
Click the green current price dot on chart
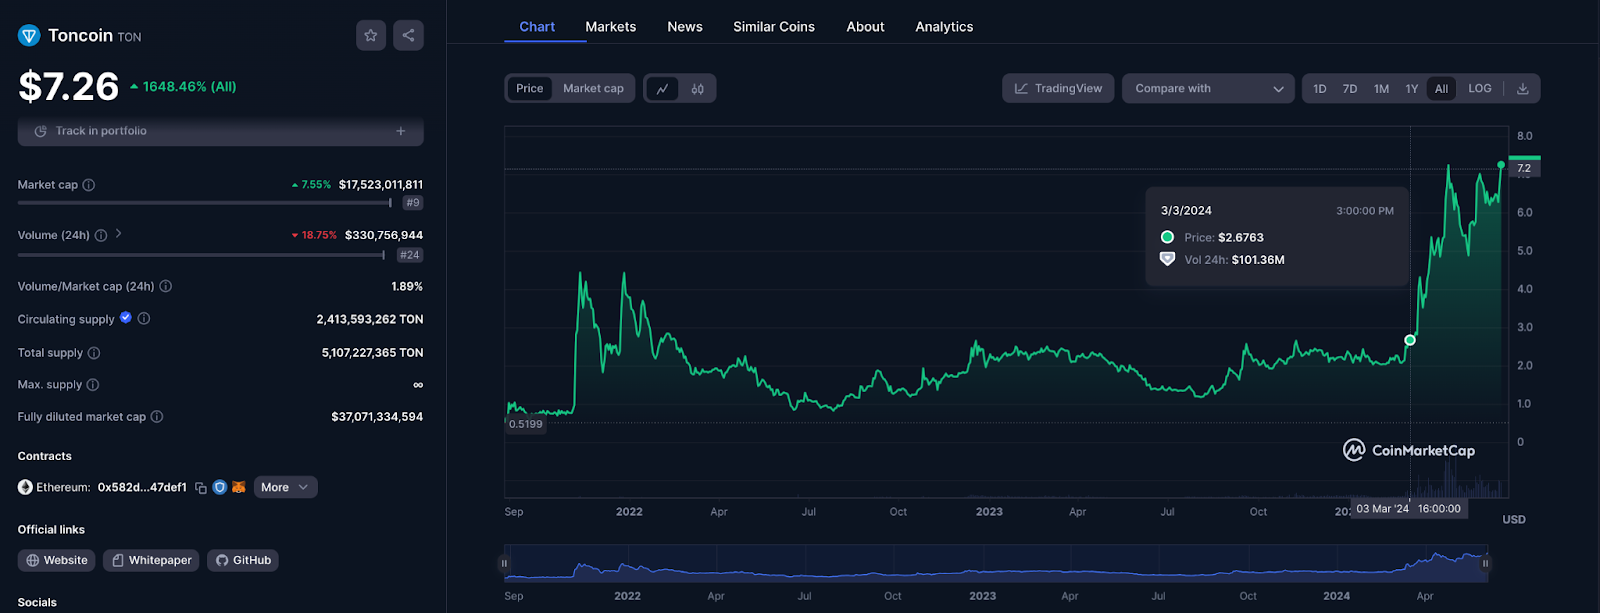(1501, 165)
